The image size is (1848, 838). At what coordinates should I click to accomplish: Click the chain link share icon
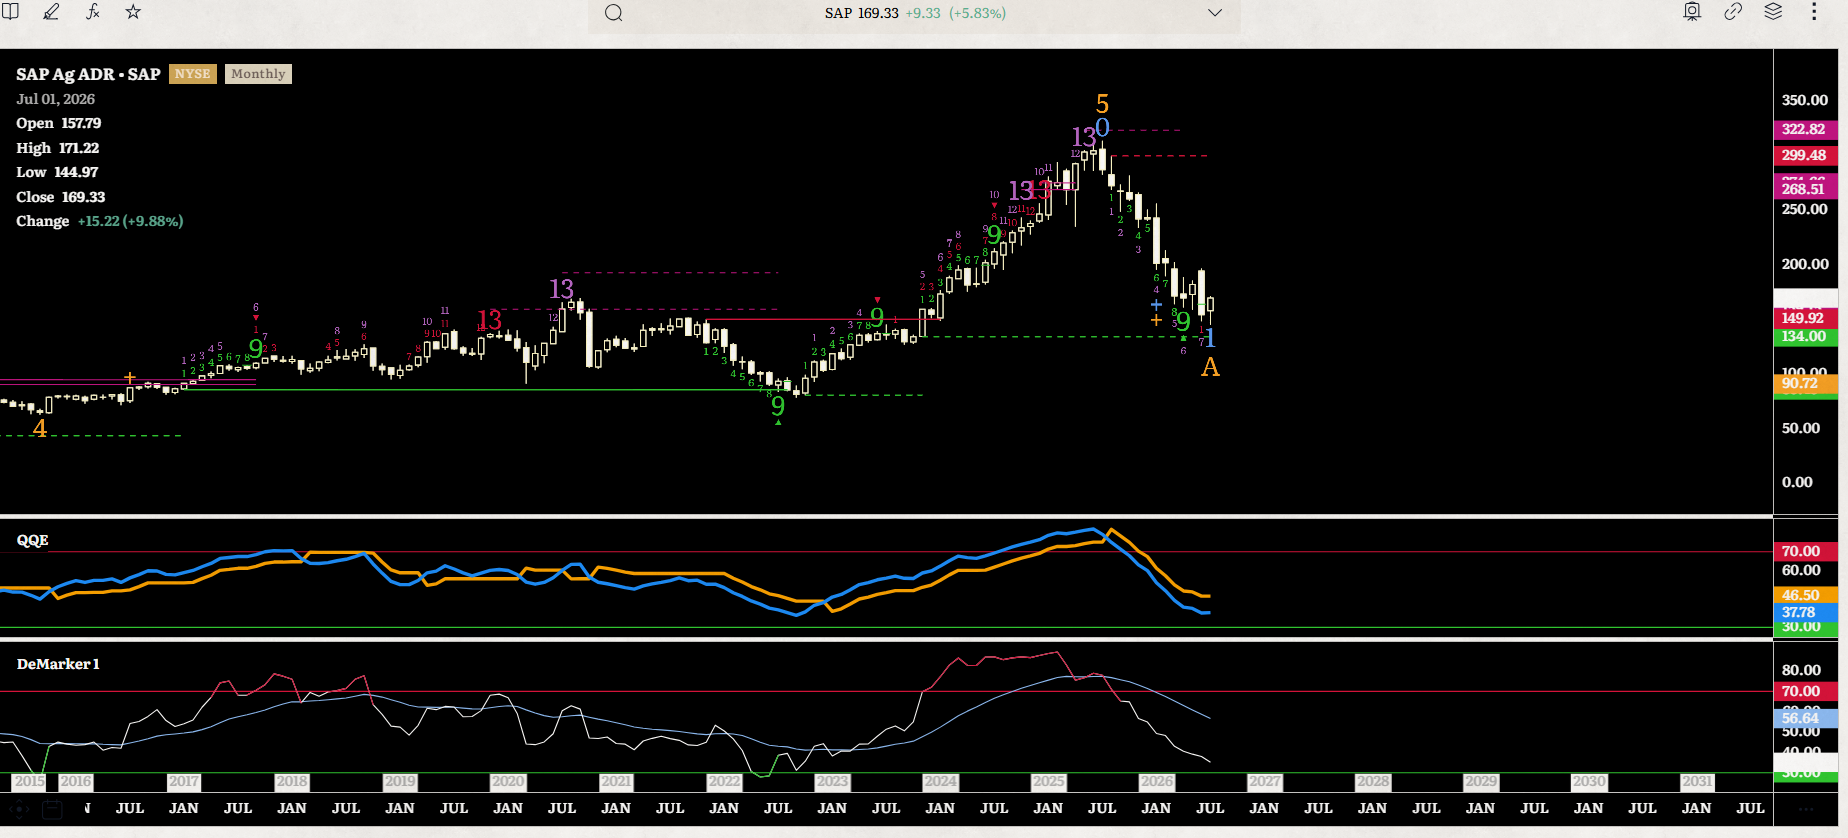[1733, 12]
